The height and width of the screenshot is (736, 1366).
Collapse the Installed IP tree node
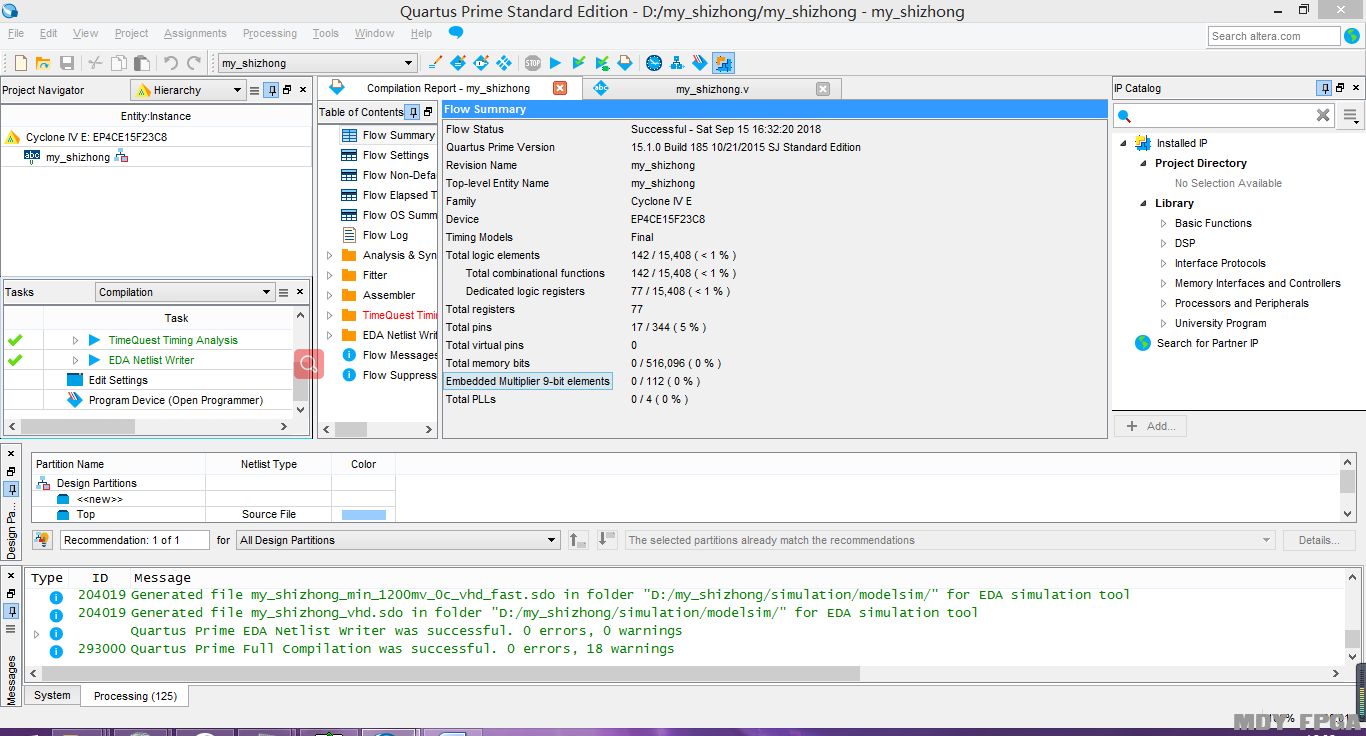click(1124, 143)
